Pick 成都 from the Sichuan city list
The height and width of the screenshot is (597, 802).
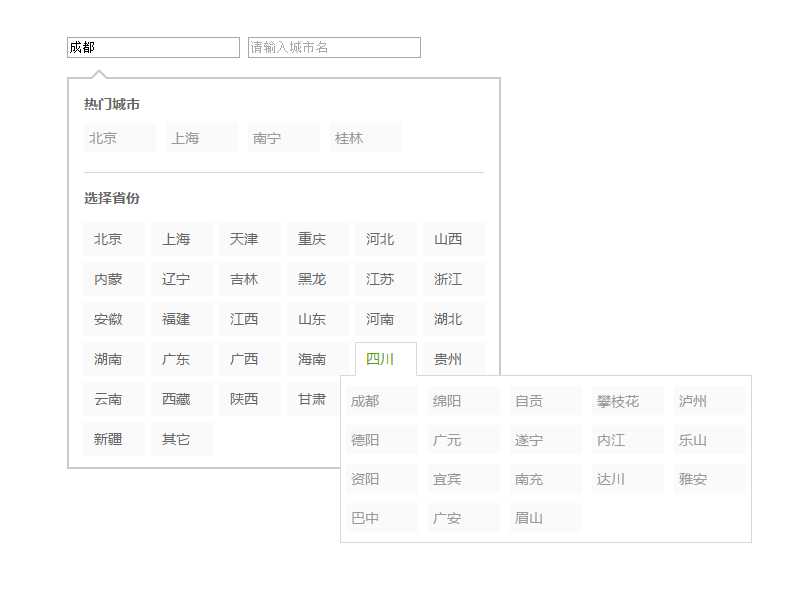[x=382, y=401]
